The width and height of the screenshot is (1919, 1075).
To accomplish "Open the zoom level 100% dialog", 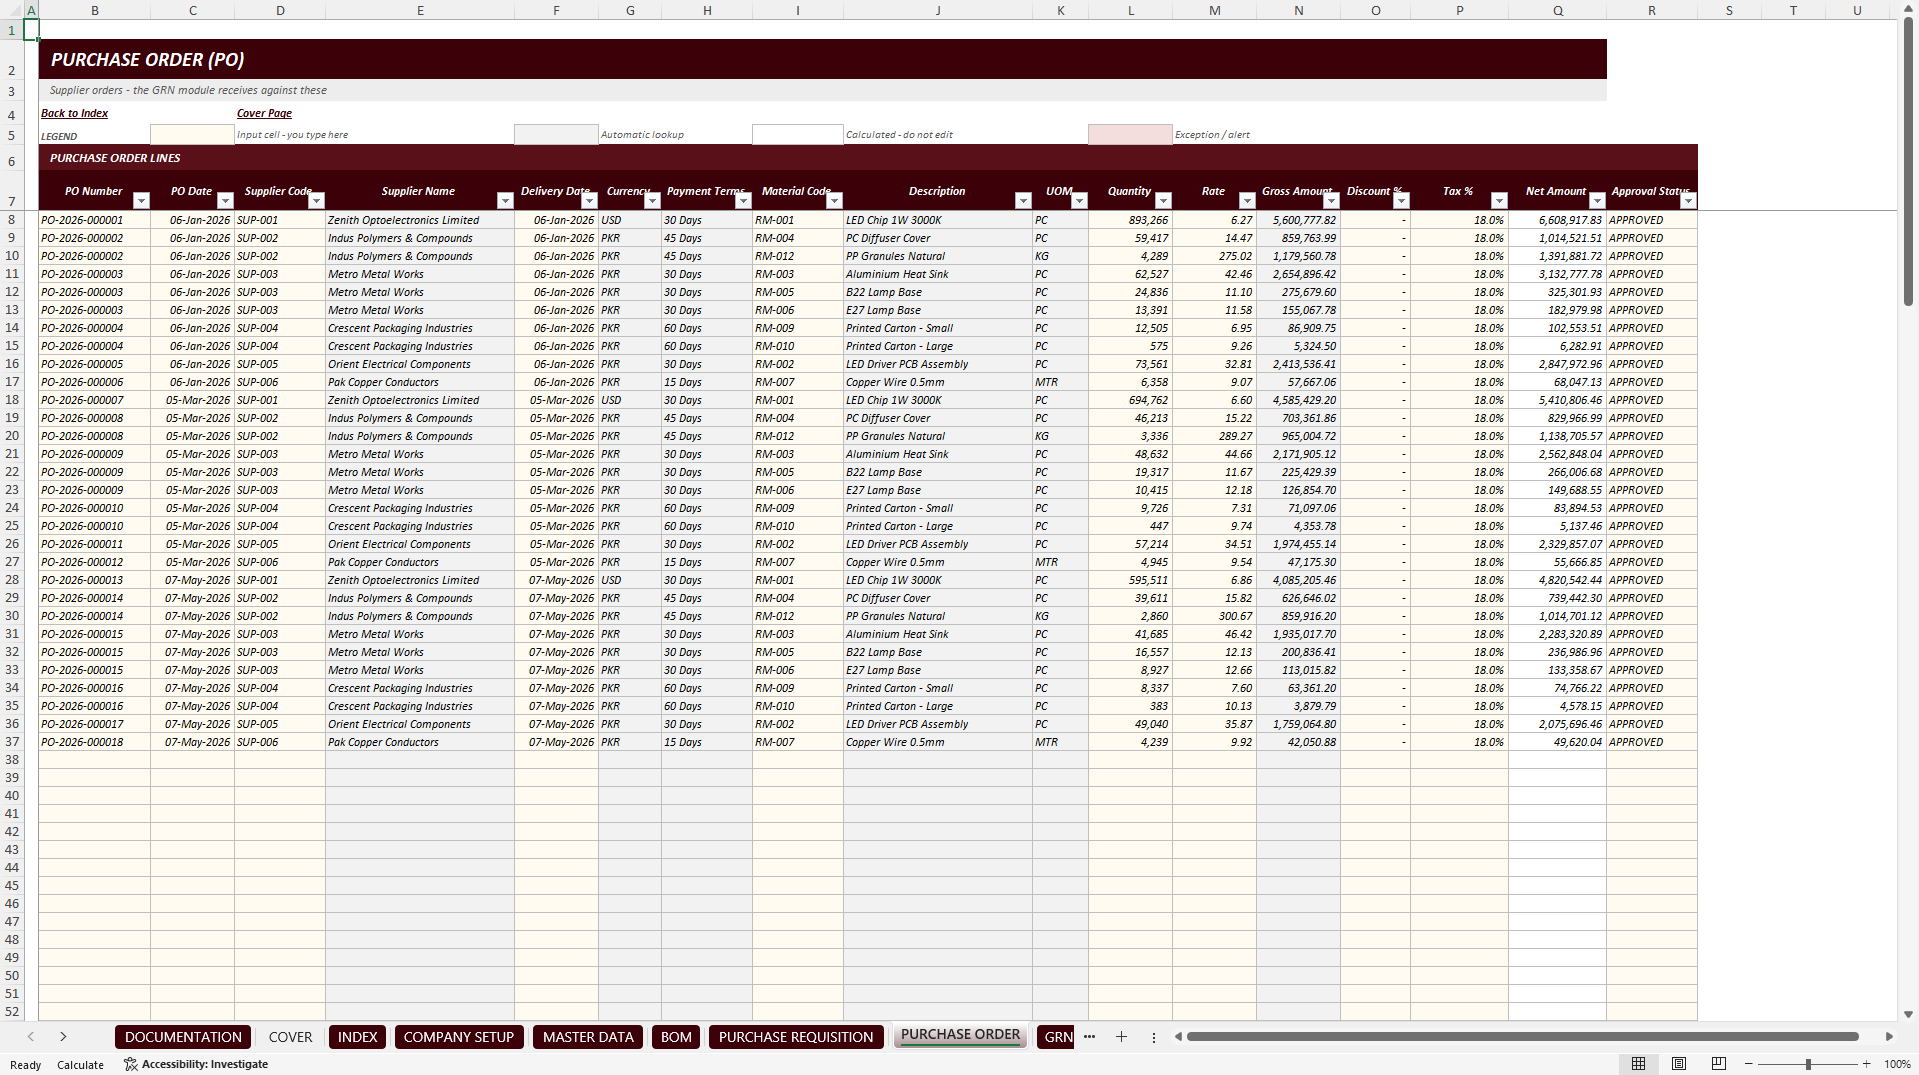I will [x=1897, y=1064].
